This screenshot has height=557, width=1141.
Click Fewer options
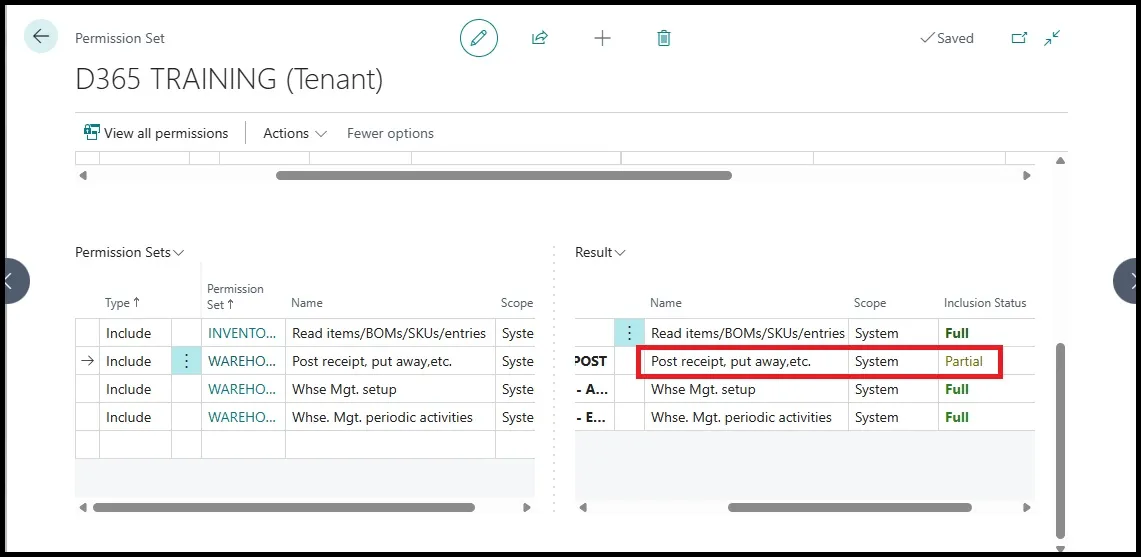click(x=390, y=133)
